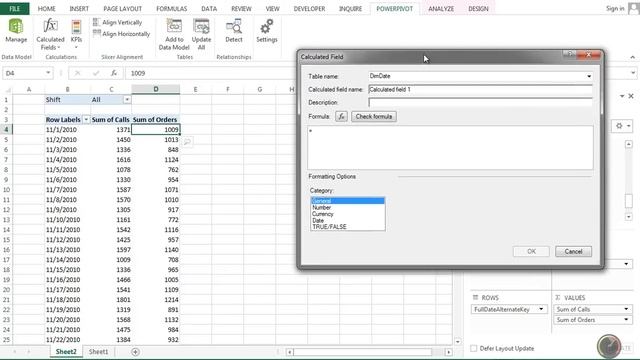Select Number category in list
This screenshot has height=360, width=640.
tap(347, 207)
